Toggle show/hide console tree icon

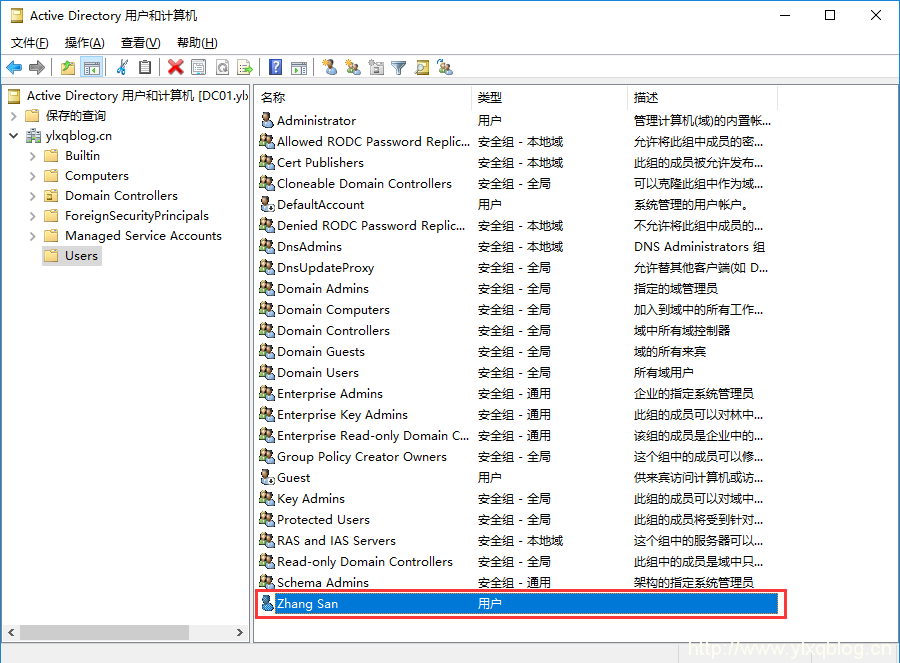coord(91,68)
